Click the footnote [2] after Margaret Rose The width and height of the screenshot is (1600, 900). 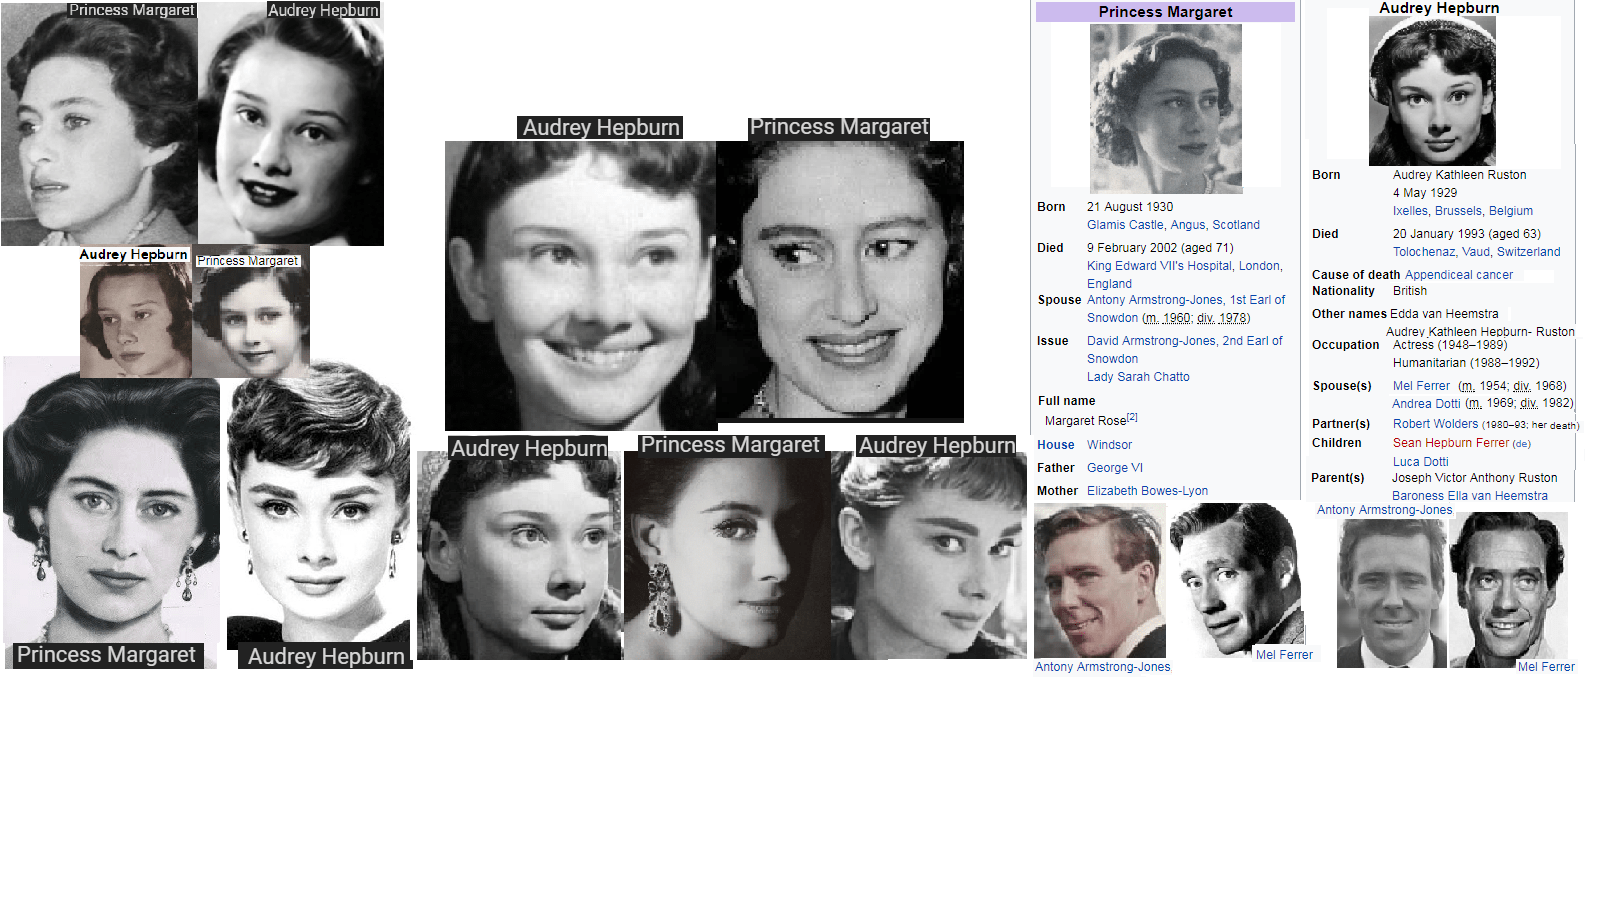tap(1132, 418)
